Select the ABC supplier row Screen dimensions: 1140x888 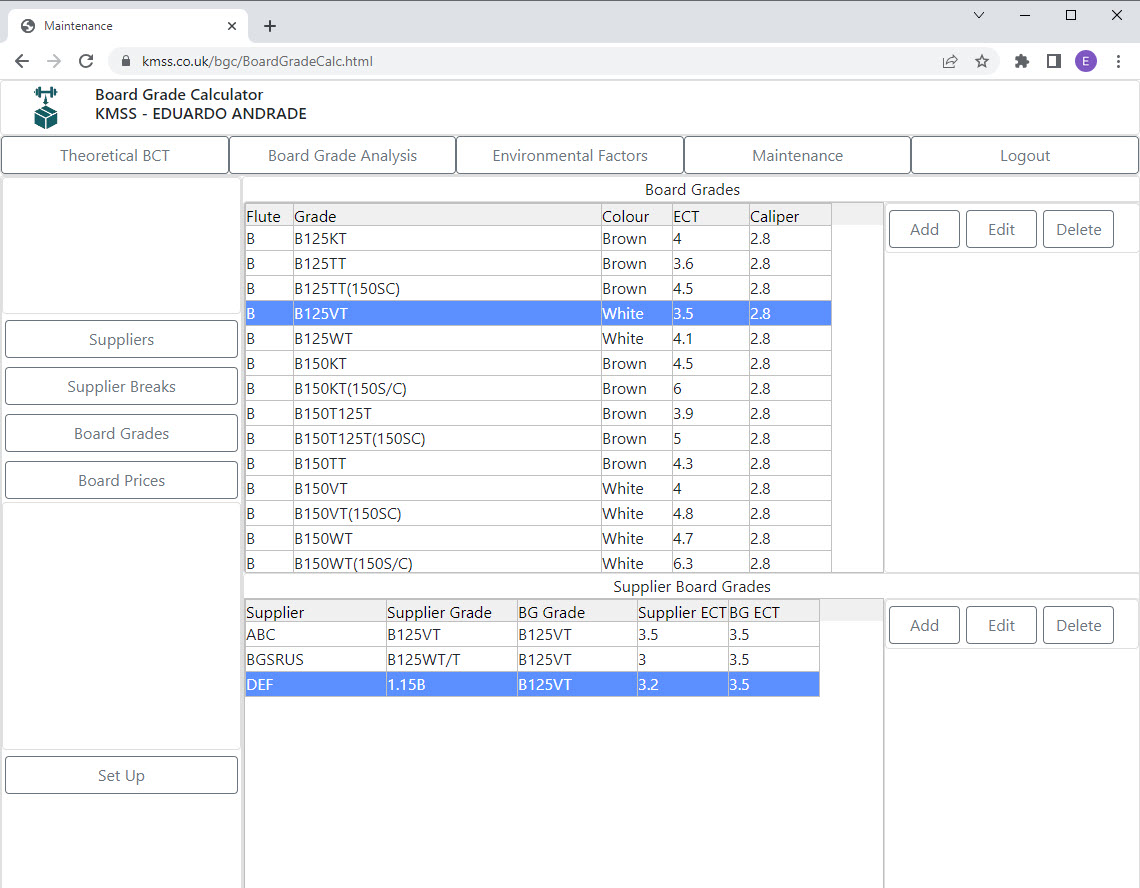[x=532, y=635]
